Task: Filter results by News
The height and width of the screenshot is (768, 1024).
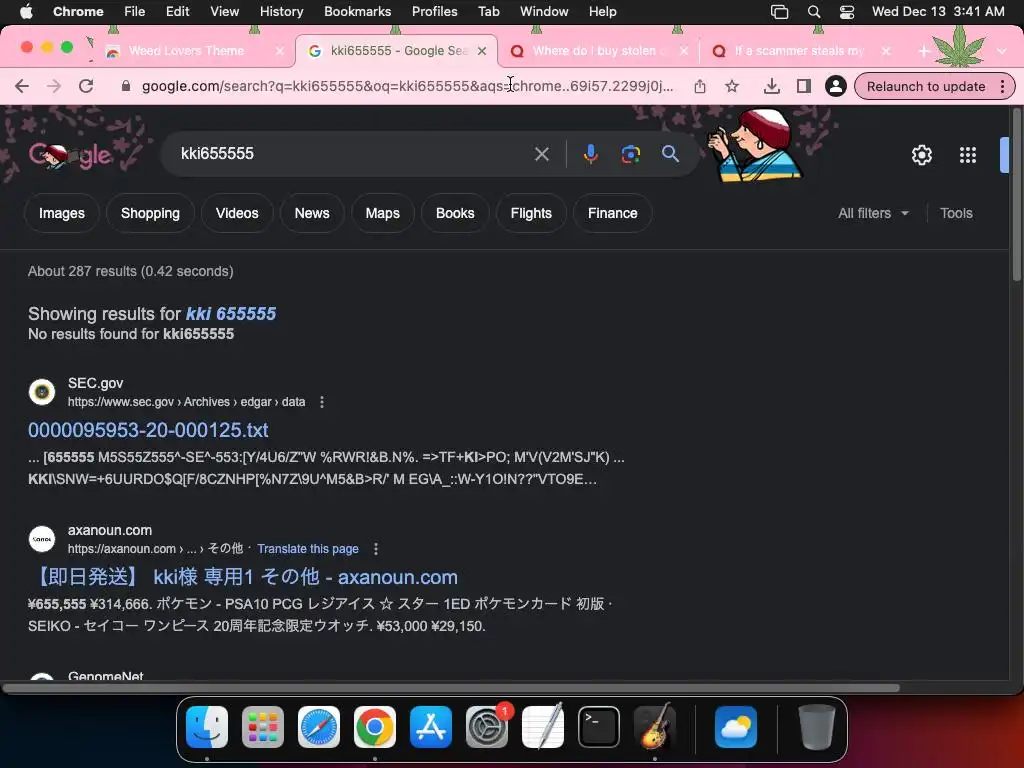Action: [x=312, y=214]
